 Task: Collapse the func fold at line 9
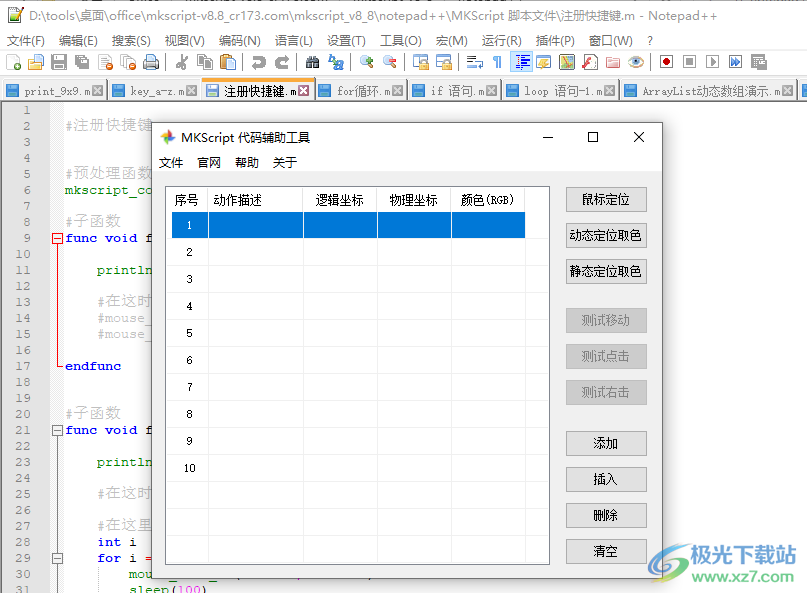coord(57,238)
